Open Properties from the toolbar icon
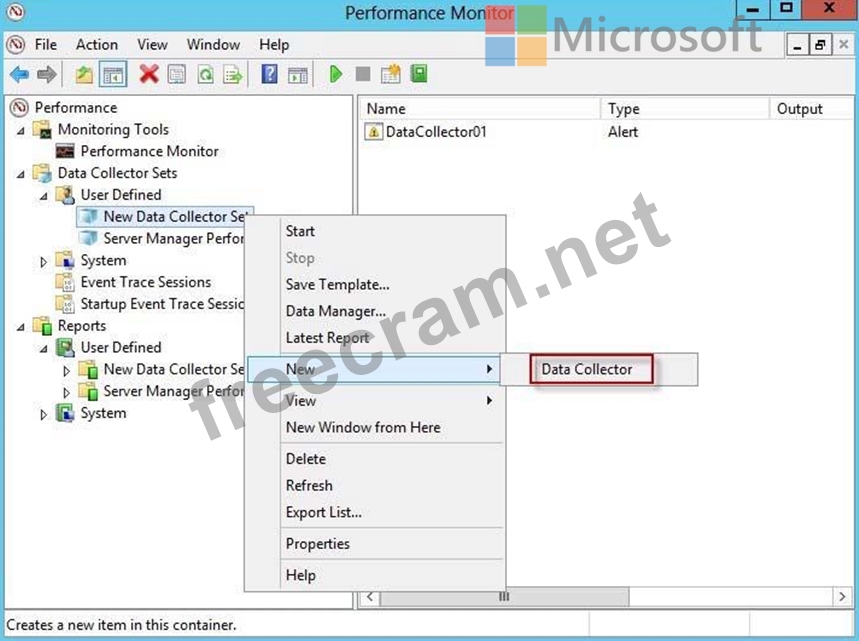 click(x=176, y=74)
